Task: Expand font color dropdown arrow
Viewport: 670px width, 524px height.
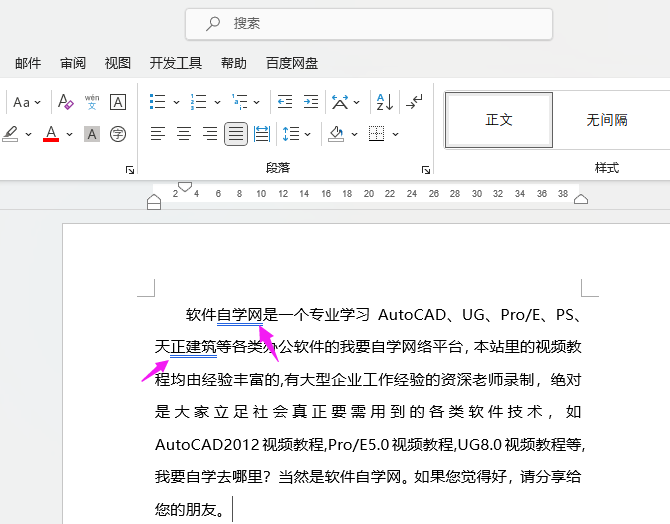Action: (x=69, y=134)
